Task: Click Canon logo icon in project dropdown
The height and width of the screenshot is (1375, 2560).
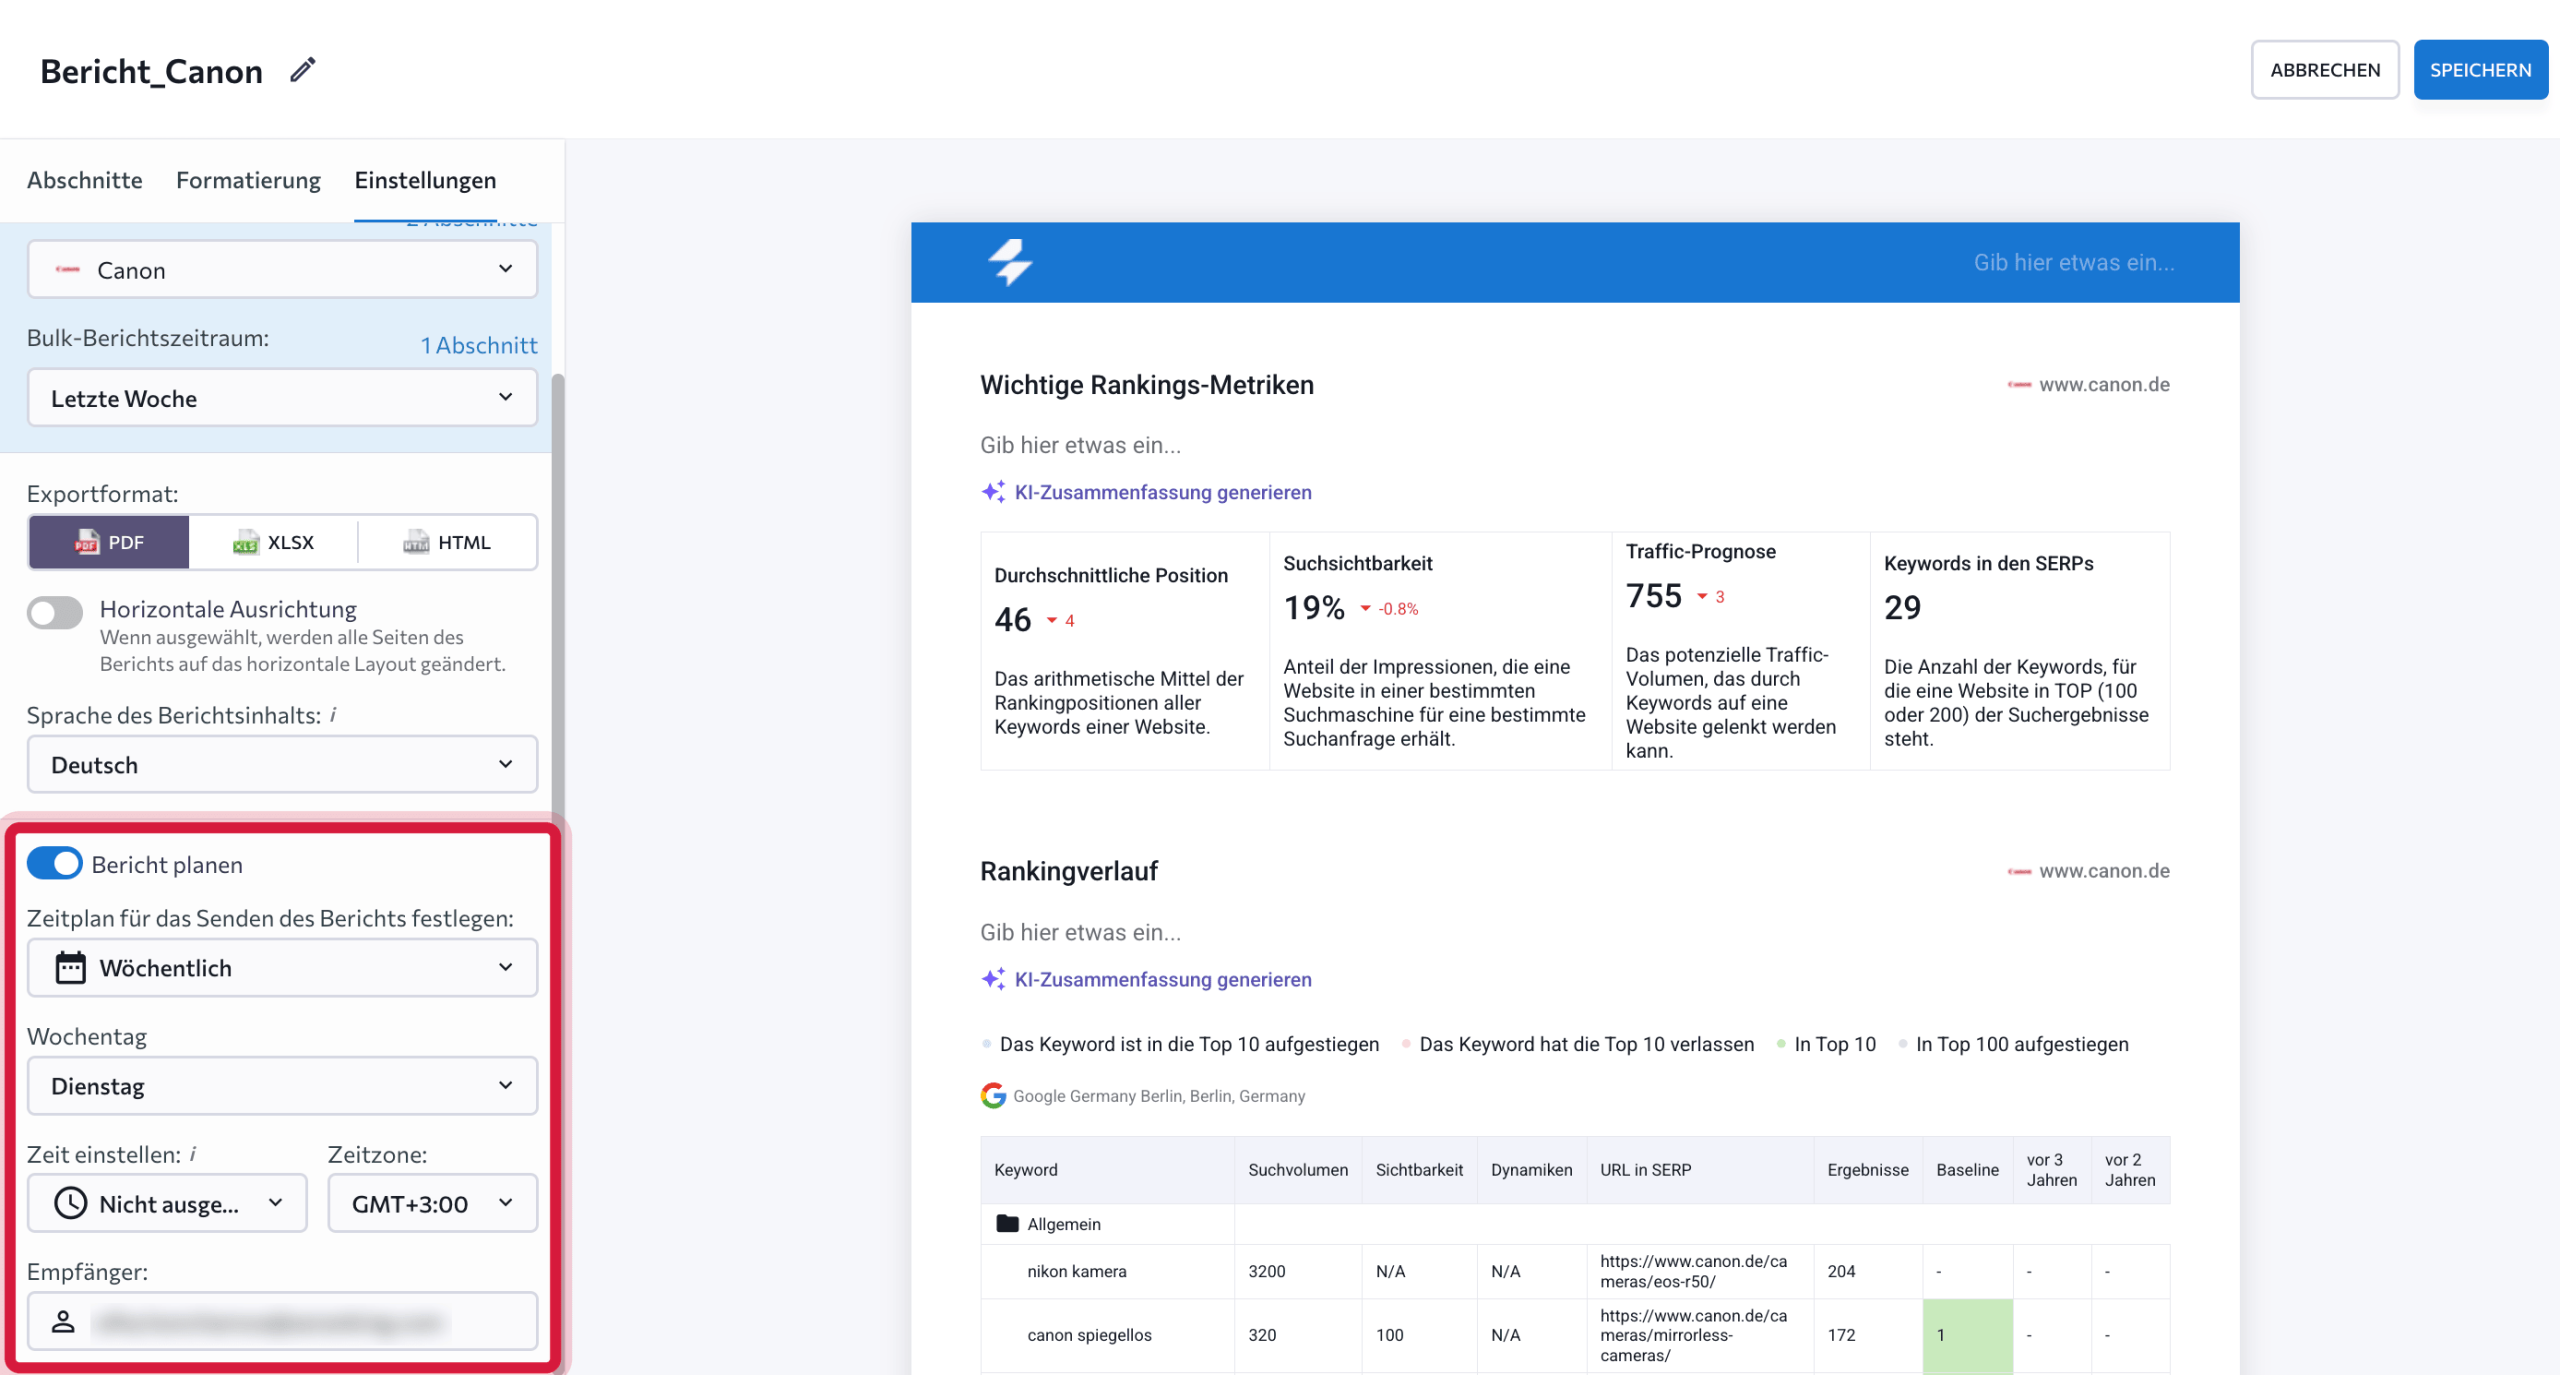Action: pos(67,269)
